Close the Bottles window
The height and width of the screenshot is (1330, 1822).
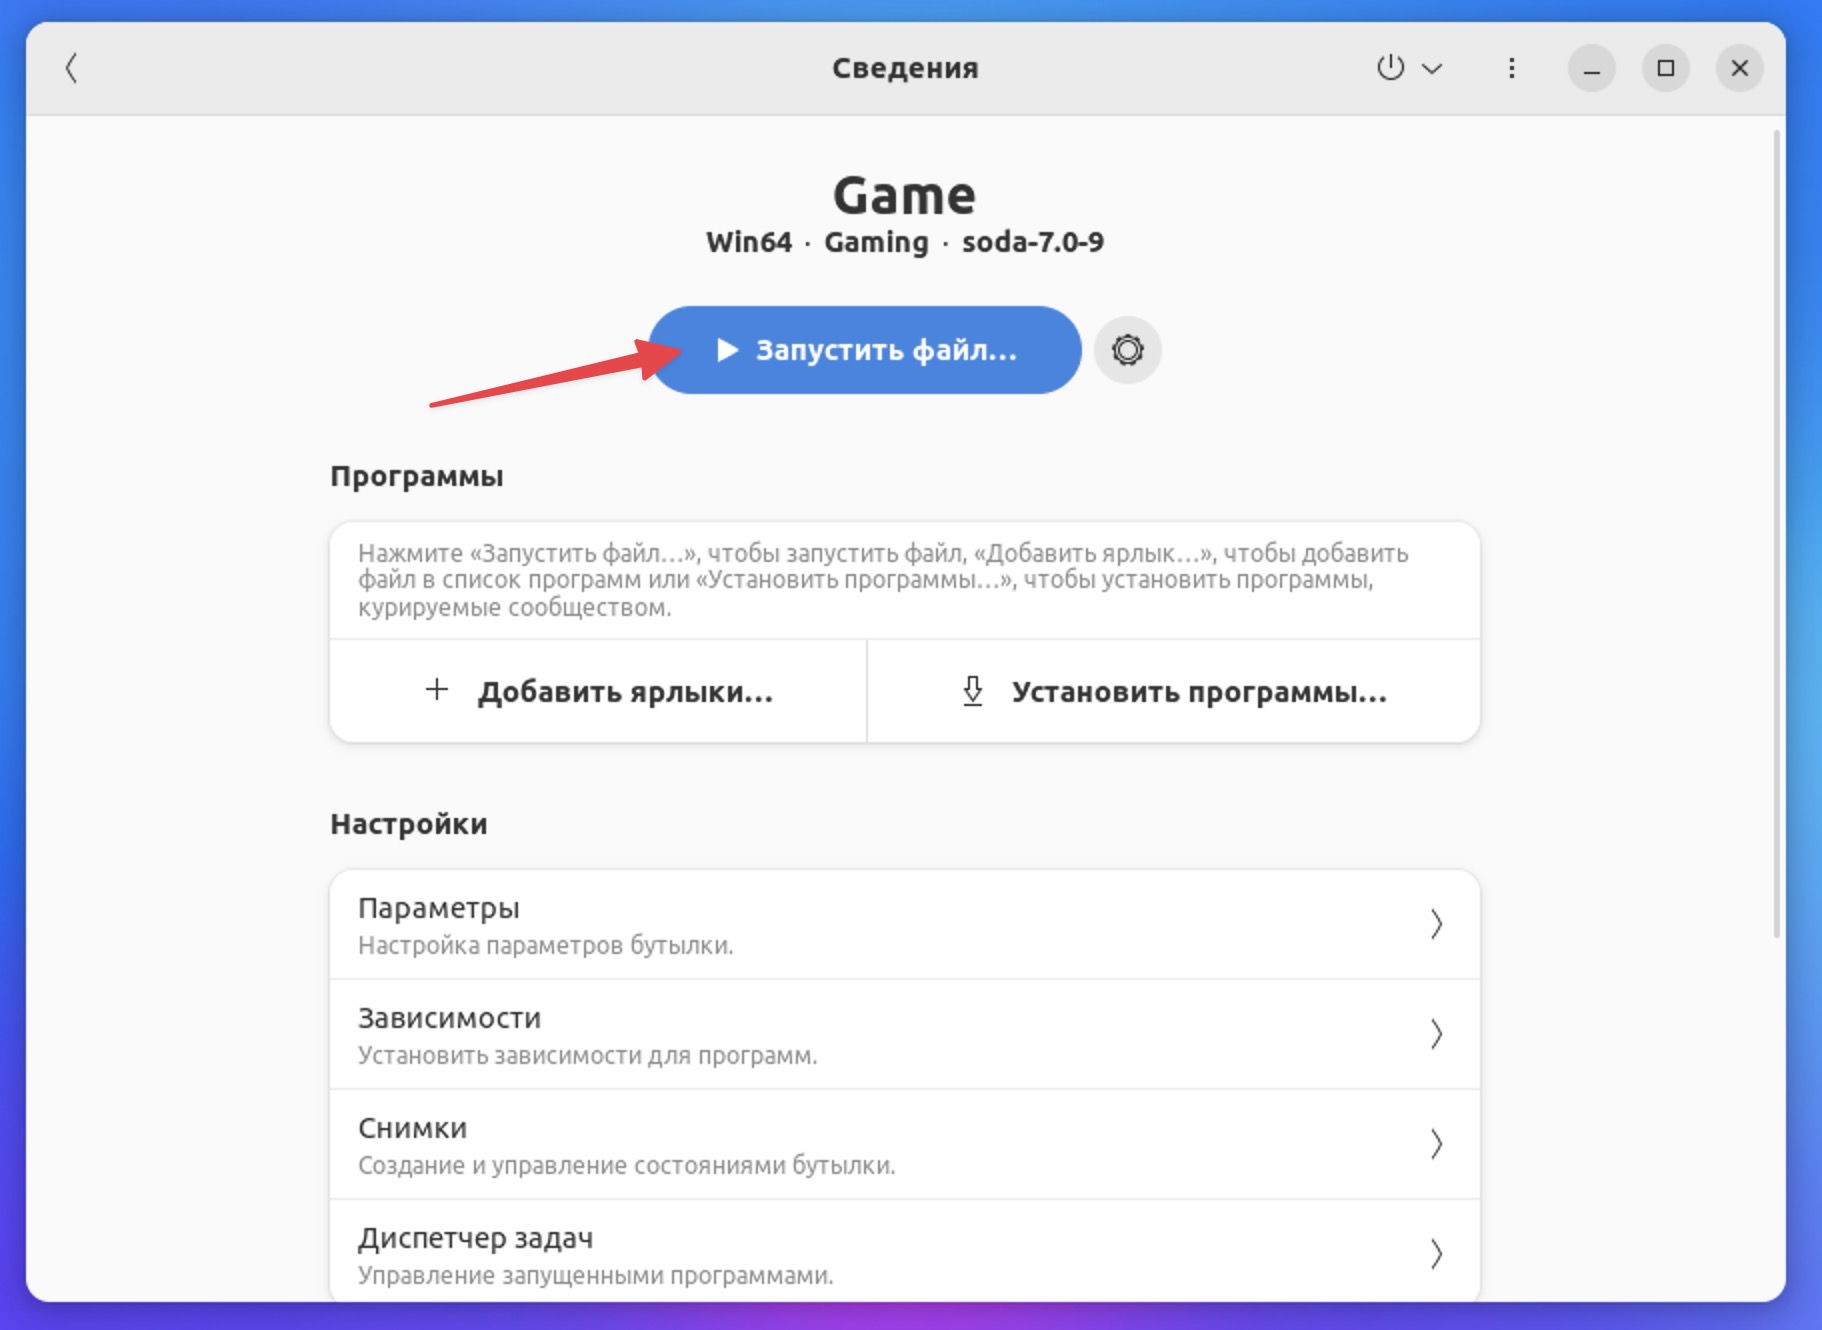pos(1739,68)
